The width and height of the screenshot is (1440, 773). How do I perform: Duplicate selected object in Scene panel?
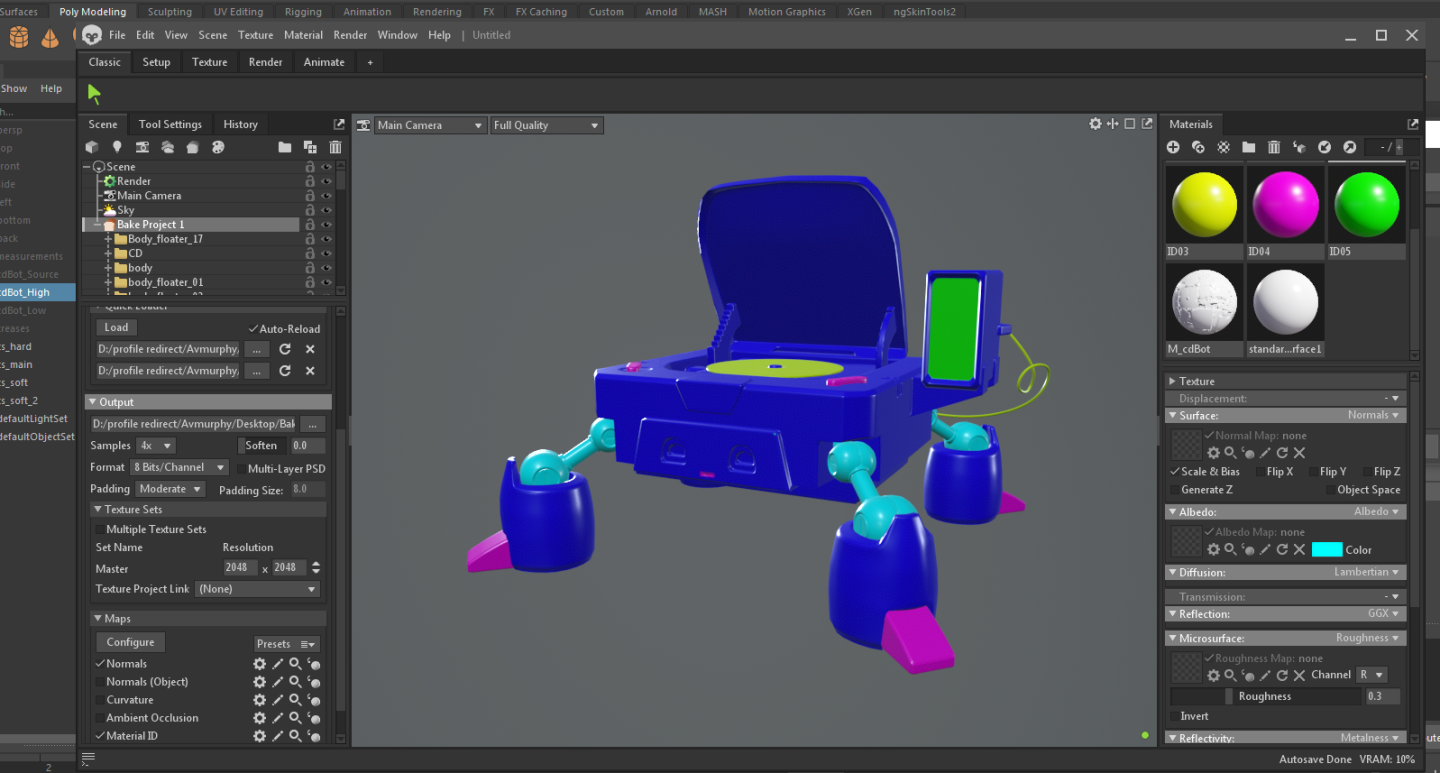pos(310,147)
